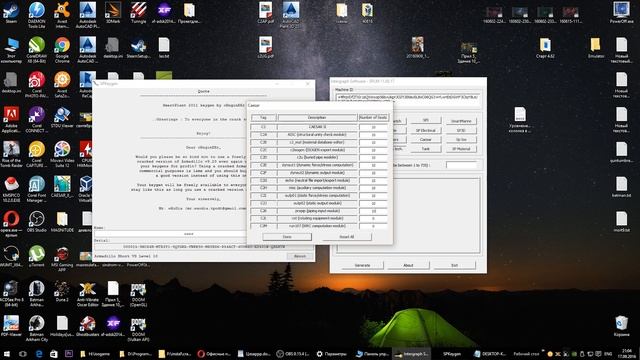This screenshot has width=640, height=360.
Task: Open the PowerOff.exe desktop icon
Action: pos(621,13)
